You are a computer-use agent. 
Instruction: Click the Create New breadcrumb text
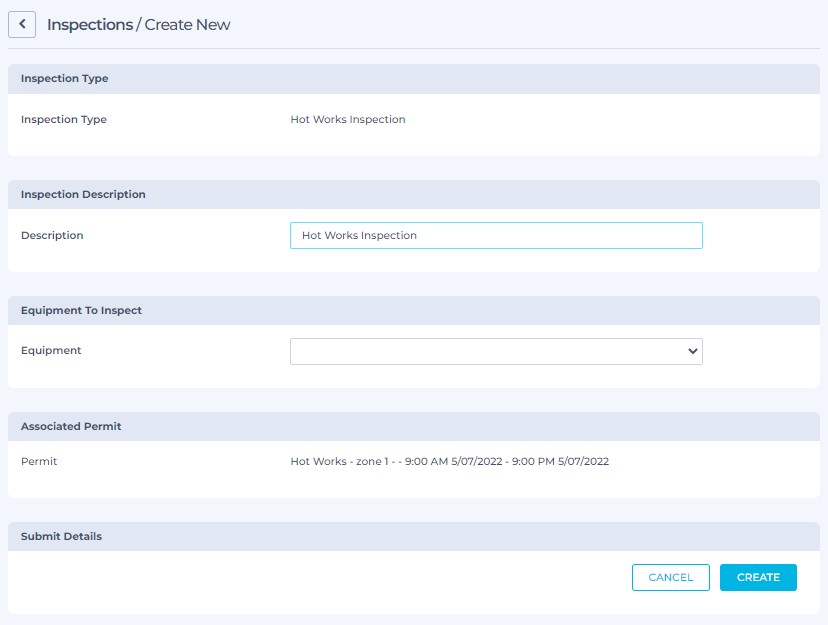click(x=188, y=24)
